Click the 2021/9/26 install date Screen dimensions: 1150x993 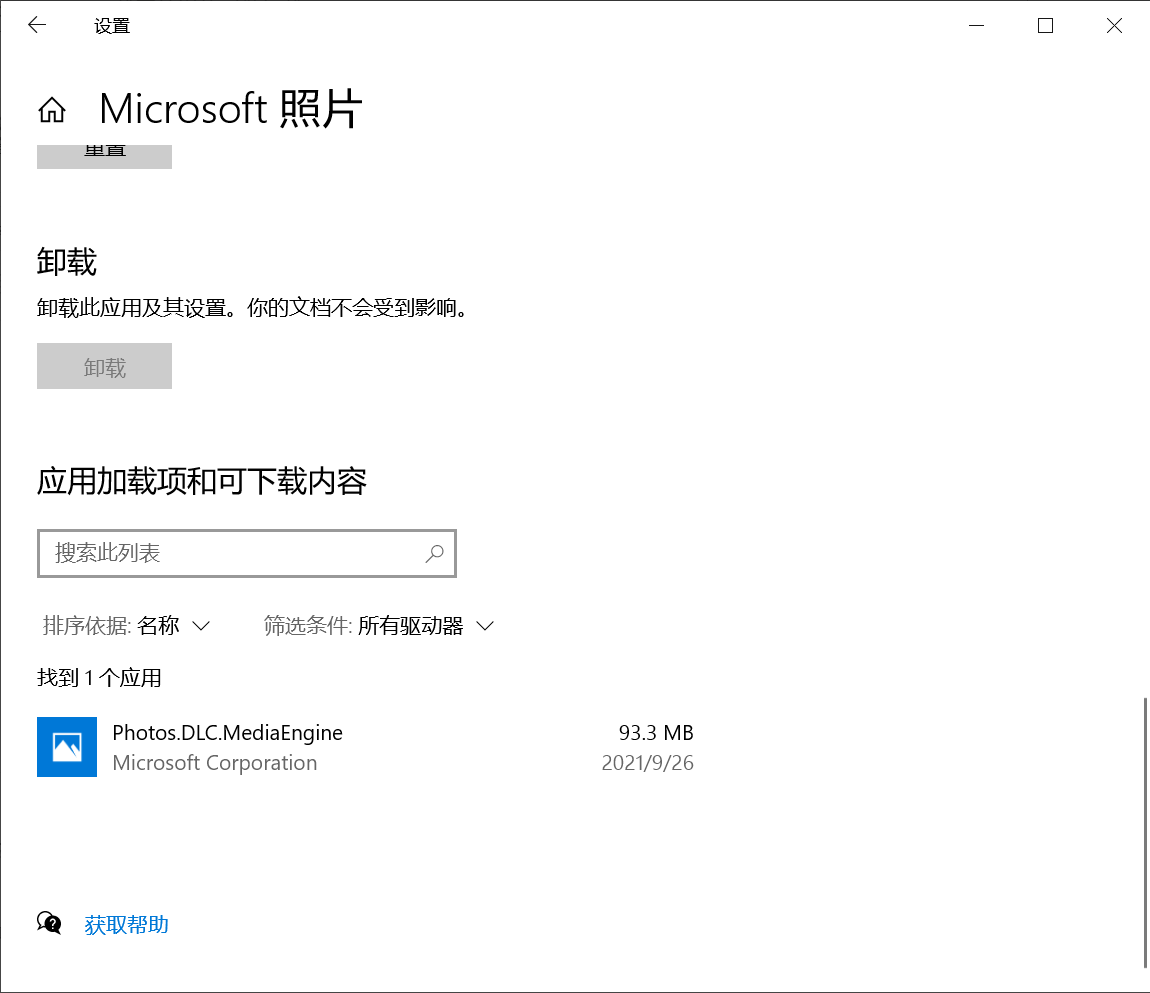coord(647,763)
